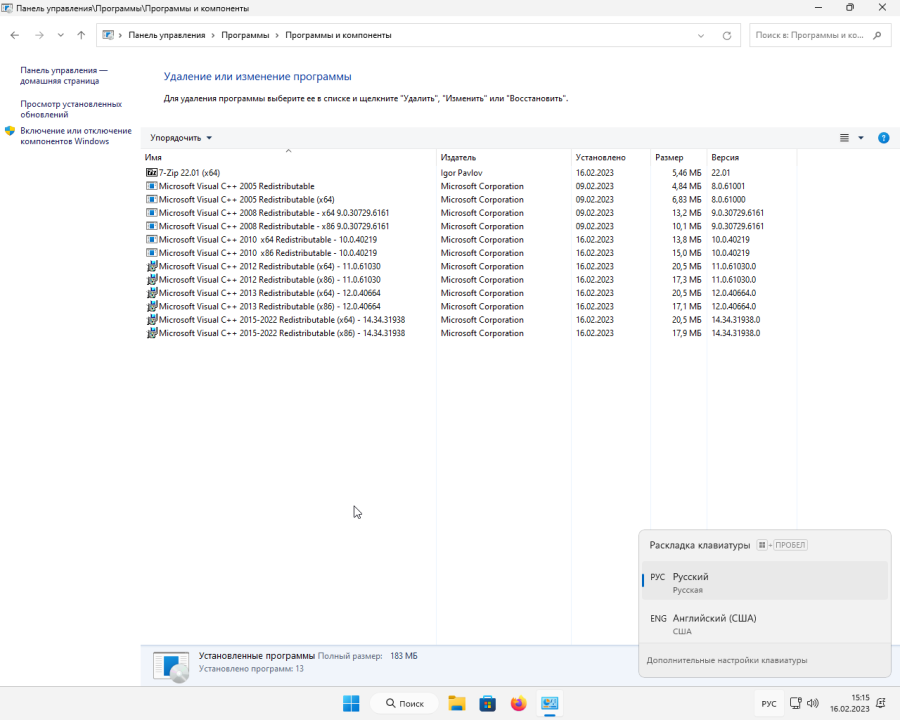Image resolution: width=900 pixels, height=720 pixels.
Task: Open Панель управления домашняя страница link
Action: click(63, 75)
